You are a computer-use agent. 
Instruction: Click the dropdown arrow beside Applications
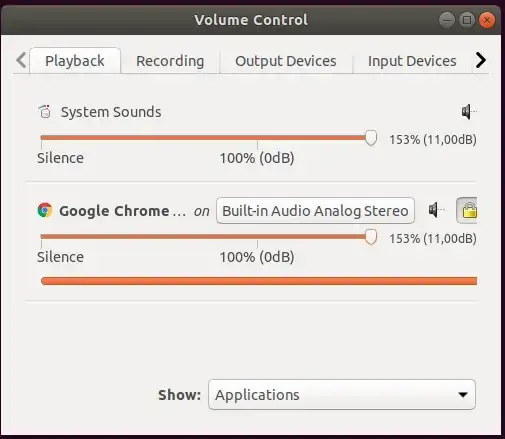point(463,395)
